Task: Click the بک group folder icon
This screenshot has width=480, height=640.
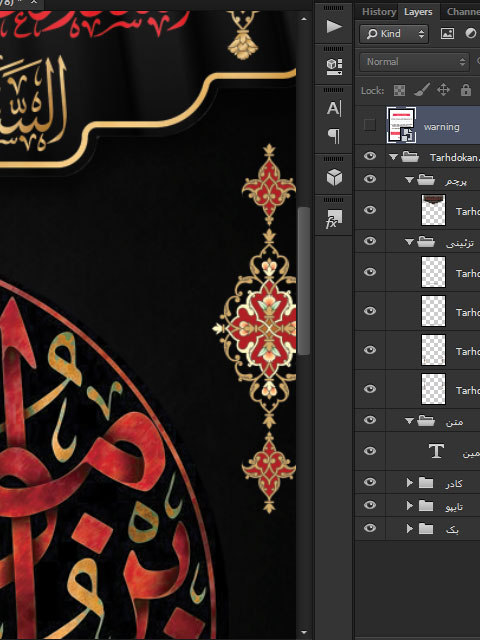Action: [426, 529]
